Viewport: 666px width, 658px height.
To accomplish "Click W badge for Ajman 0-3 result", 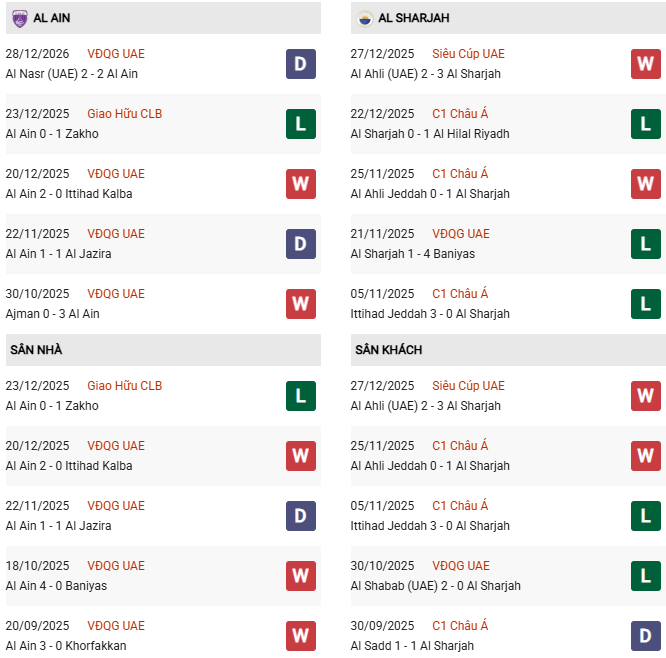I will pyautogui.click(x=301, y=304).
